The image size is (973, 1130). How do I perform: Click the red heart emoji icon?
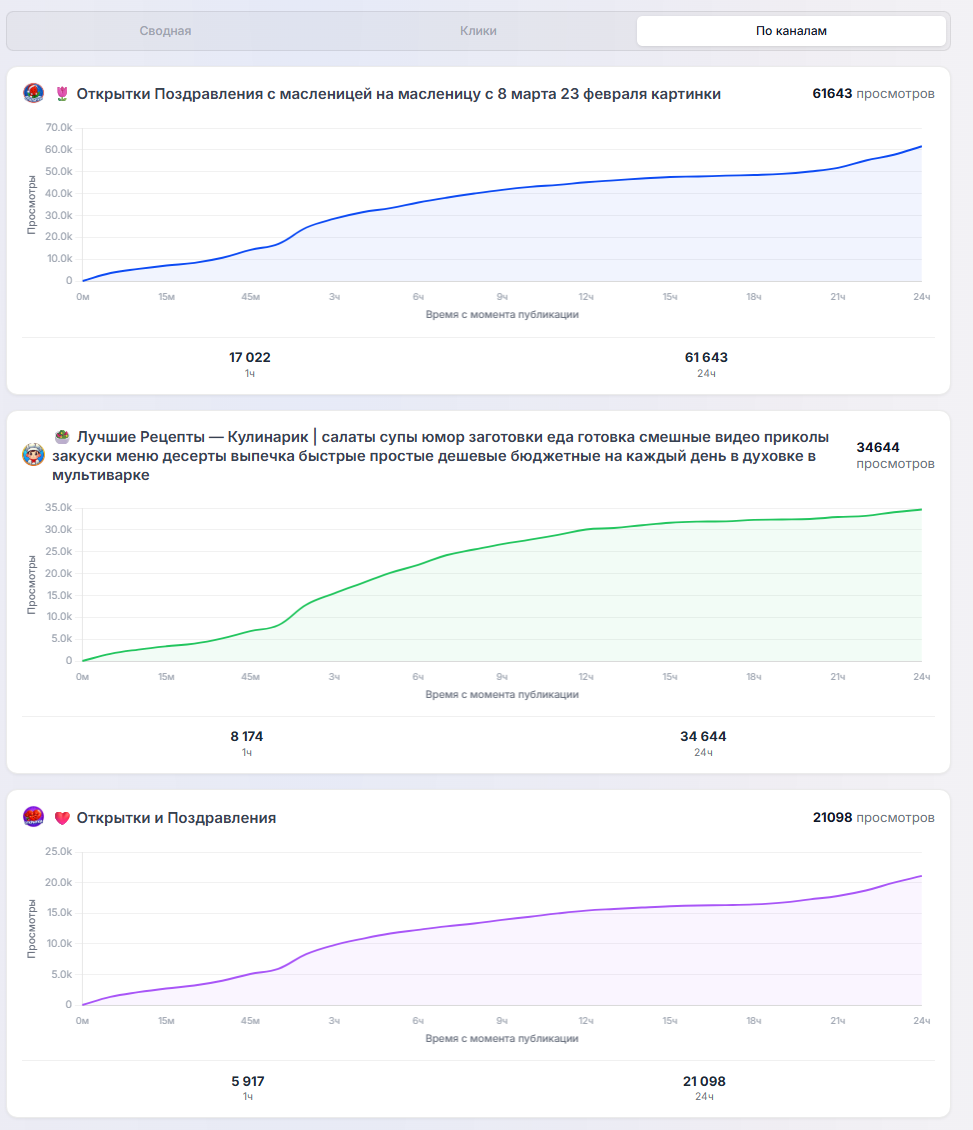pos(62,818)
